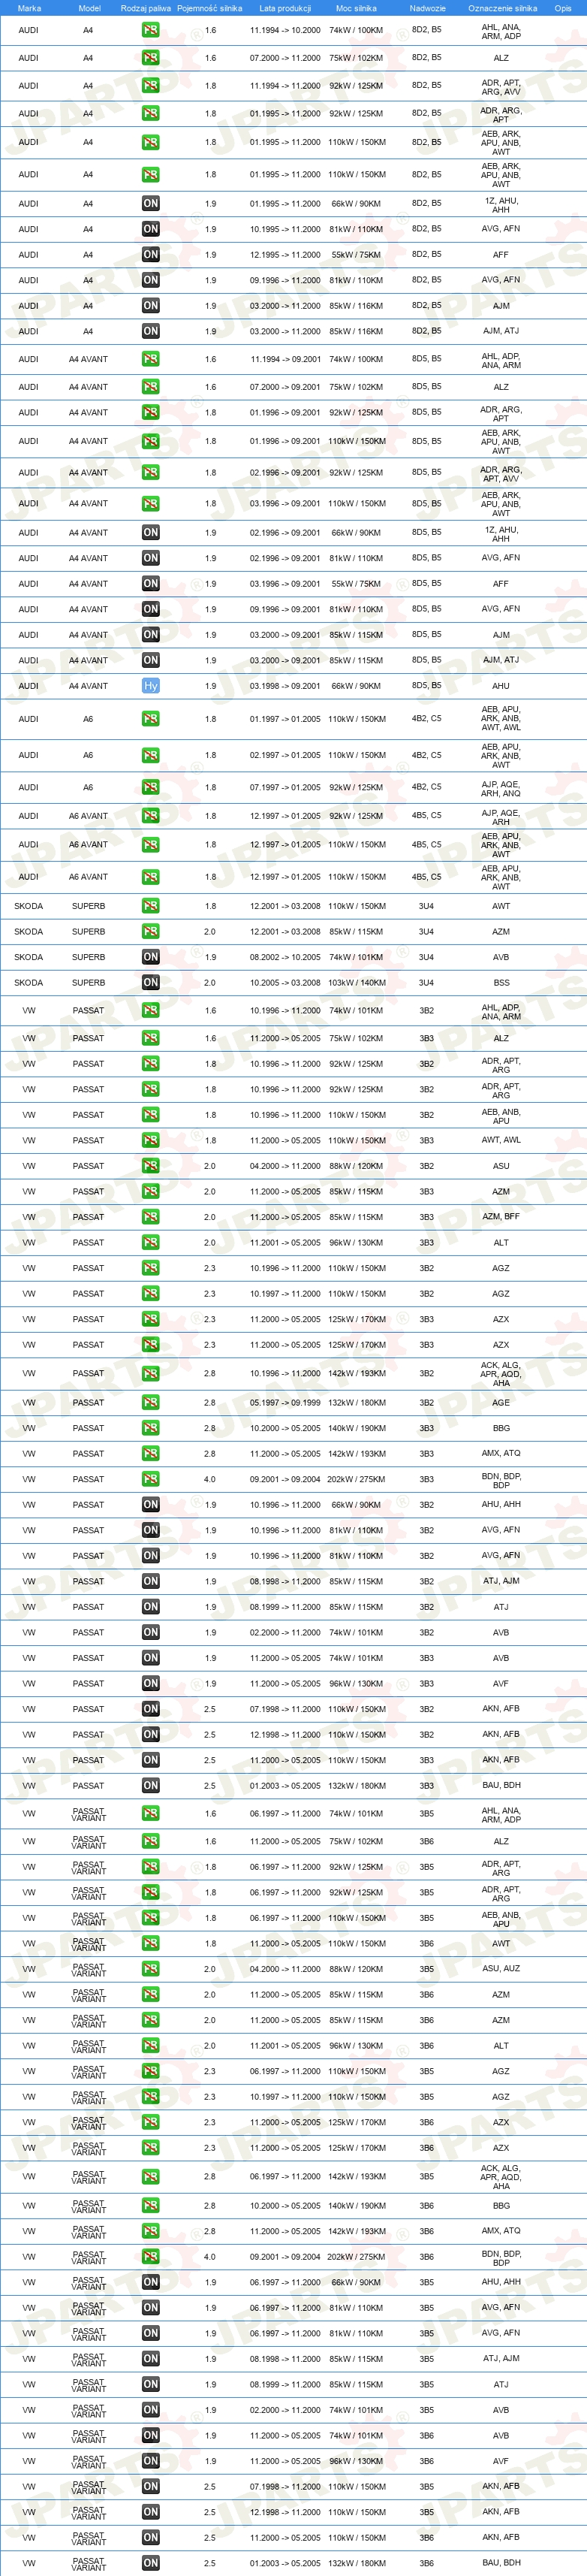Image resolution: width=587 pixels, height=2576 pixels.
Task: Click petrol icon in Passat Variant 4.0 row
Action: (150, 2256)
